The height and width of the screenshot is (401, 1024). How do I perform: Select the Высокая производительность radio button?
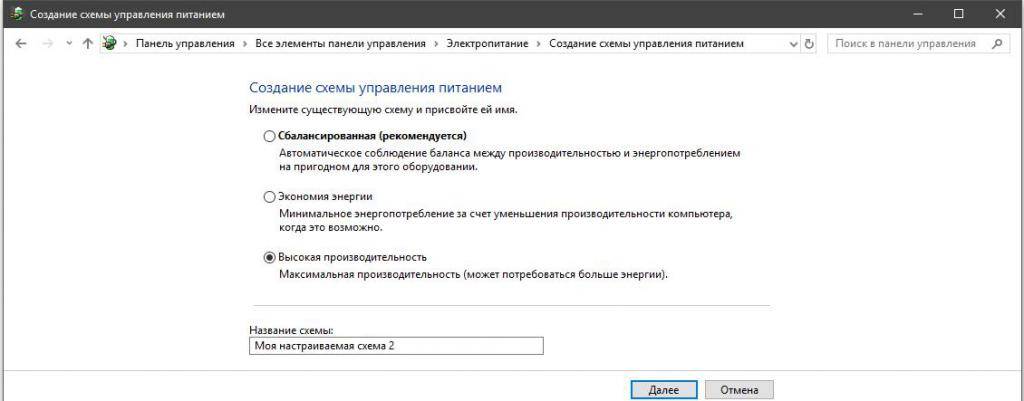(x=269, y=257)
